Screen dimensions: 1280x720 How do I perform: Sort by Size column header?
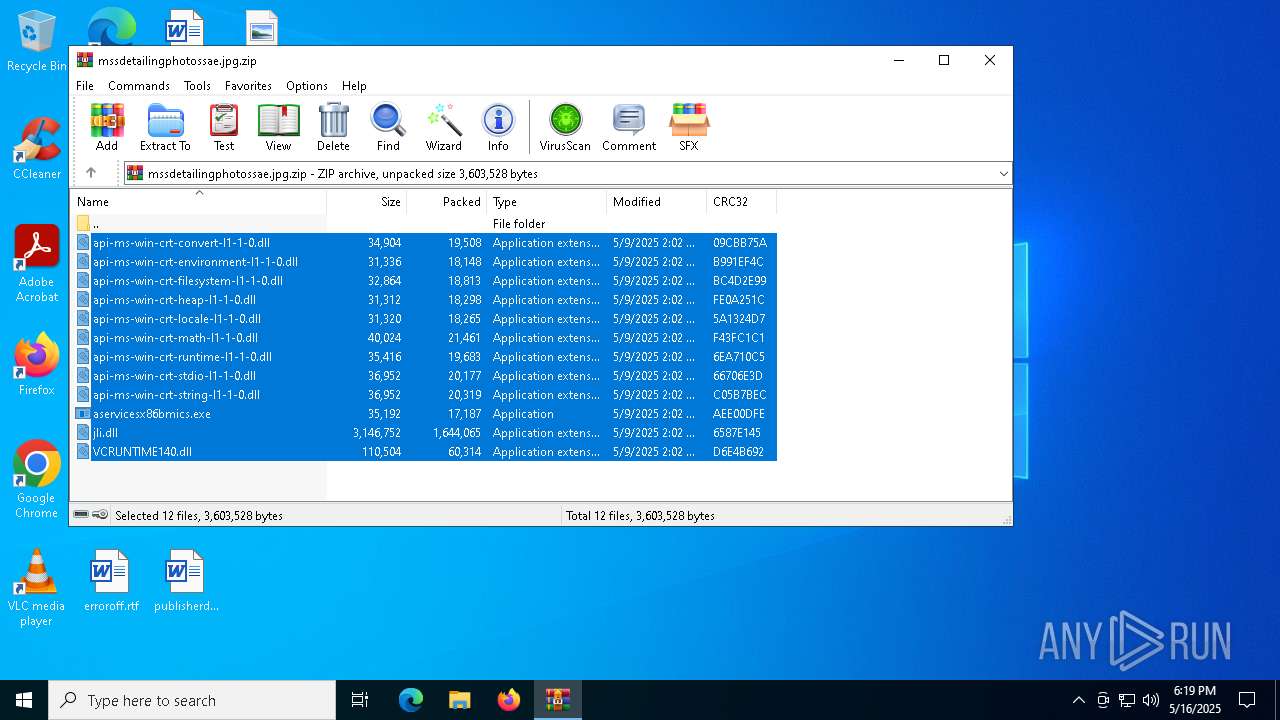tap(367, 202)
